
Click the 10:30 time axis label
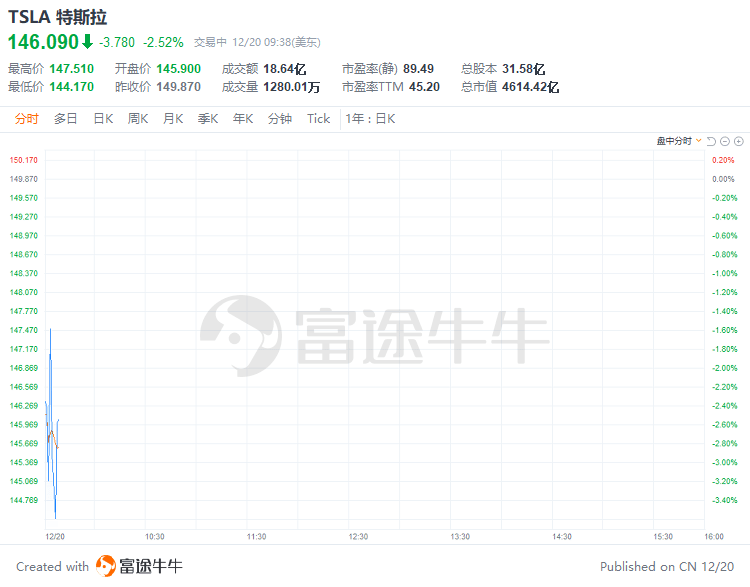[x=154, y=537]
